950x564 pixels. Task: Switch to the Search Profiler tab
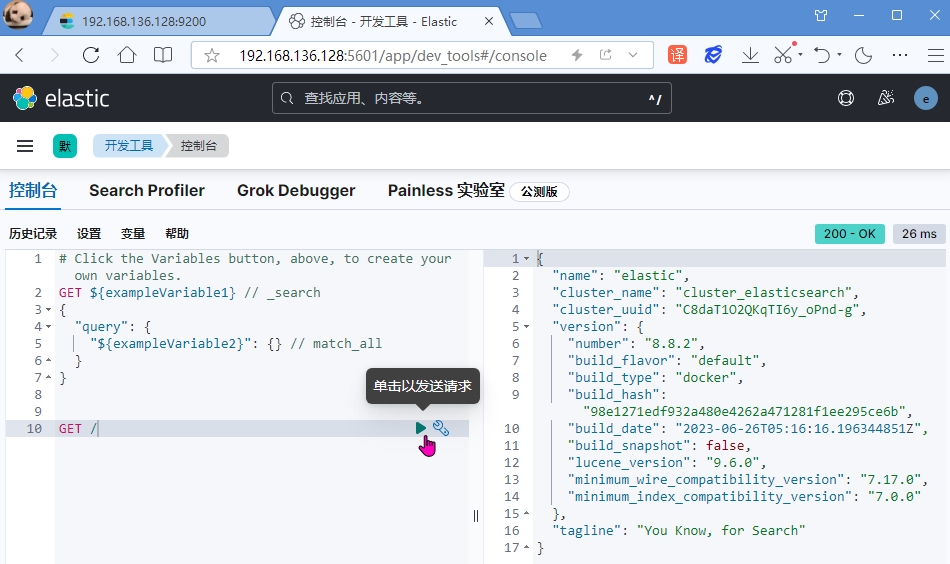tap(147, 190)
